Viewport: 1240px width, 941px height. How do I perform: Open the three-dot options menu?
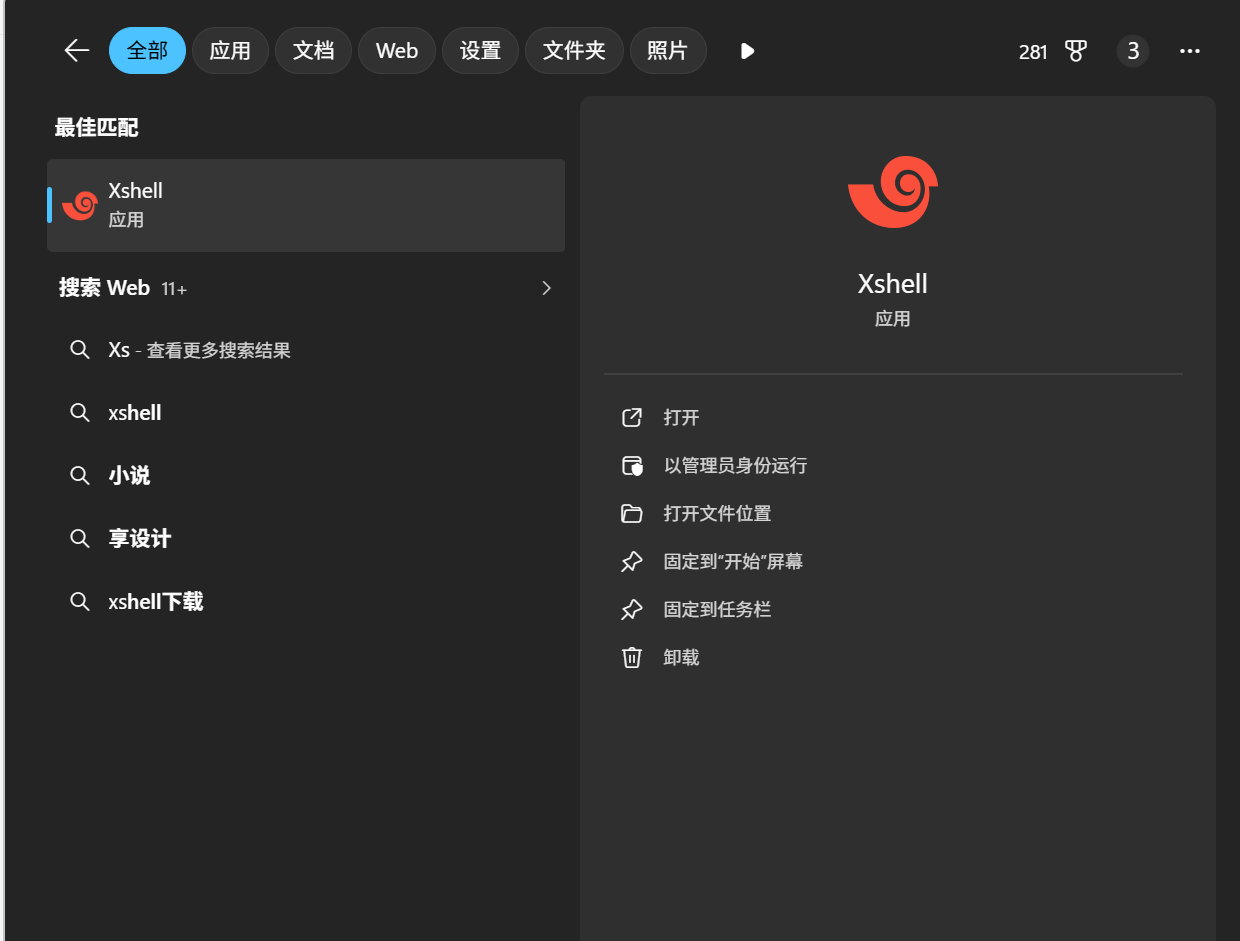[x=1190, y=51]
